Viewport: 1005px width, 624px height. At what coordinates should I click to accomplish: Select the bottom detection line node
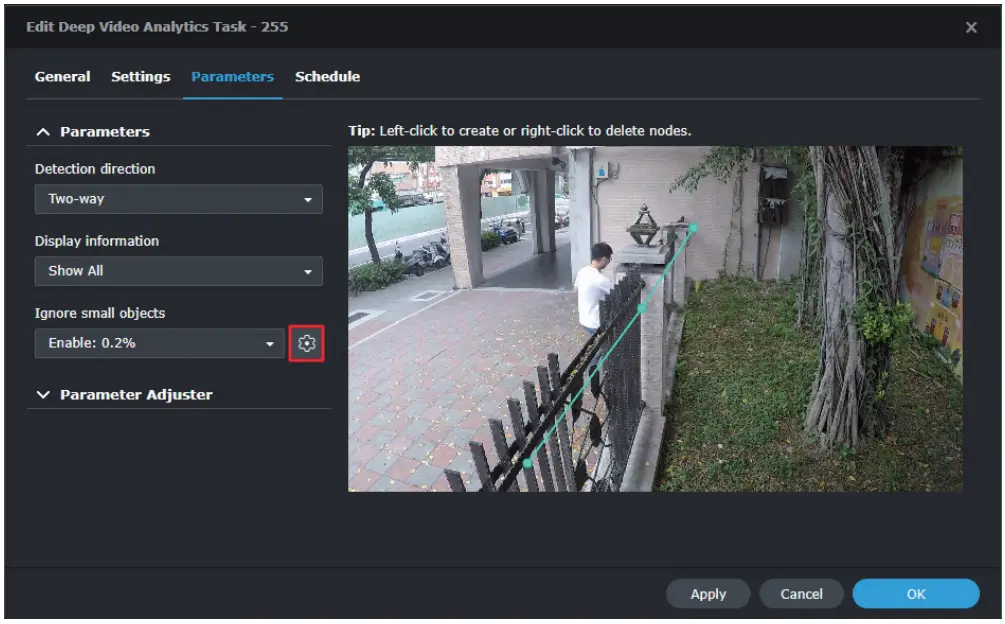coord(527,464)
